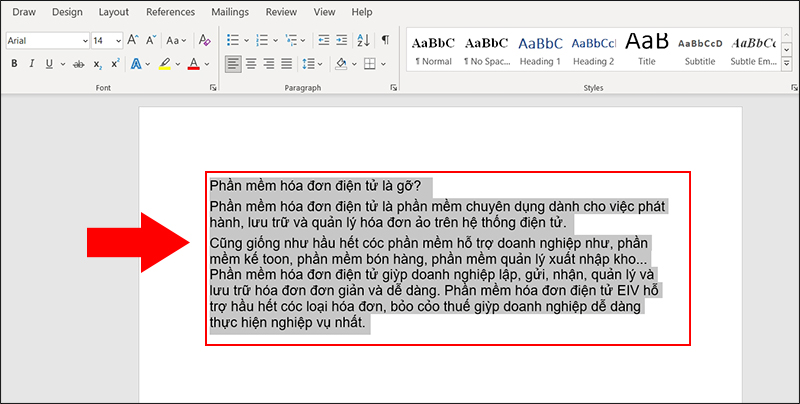Screen dimensions: 800x404
Task: Expand the line spacing options
Action: tap(310, 64)
